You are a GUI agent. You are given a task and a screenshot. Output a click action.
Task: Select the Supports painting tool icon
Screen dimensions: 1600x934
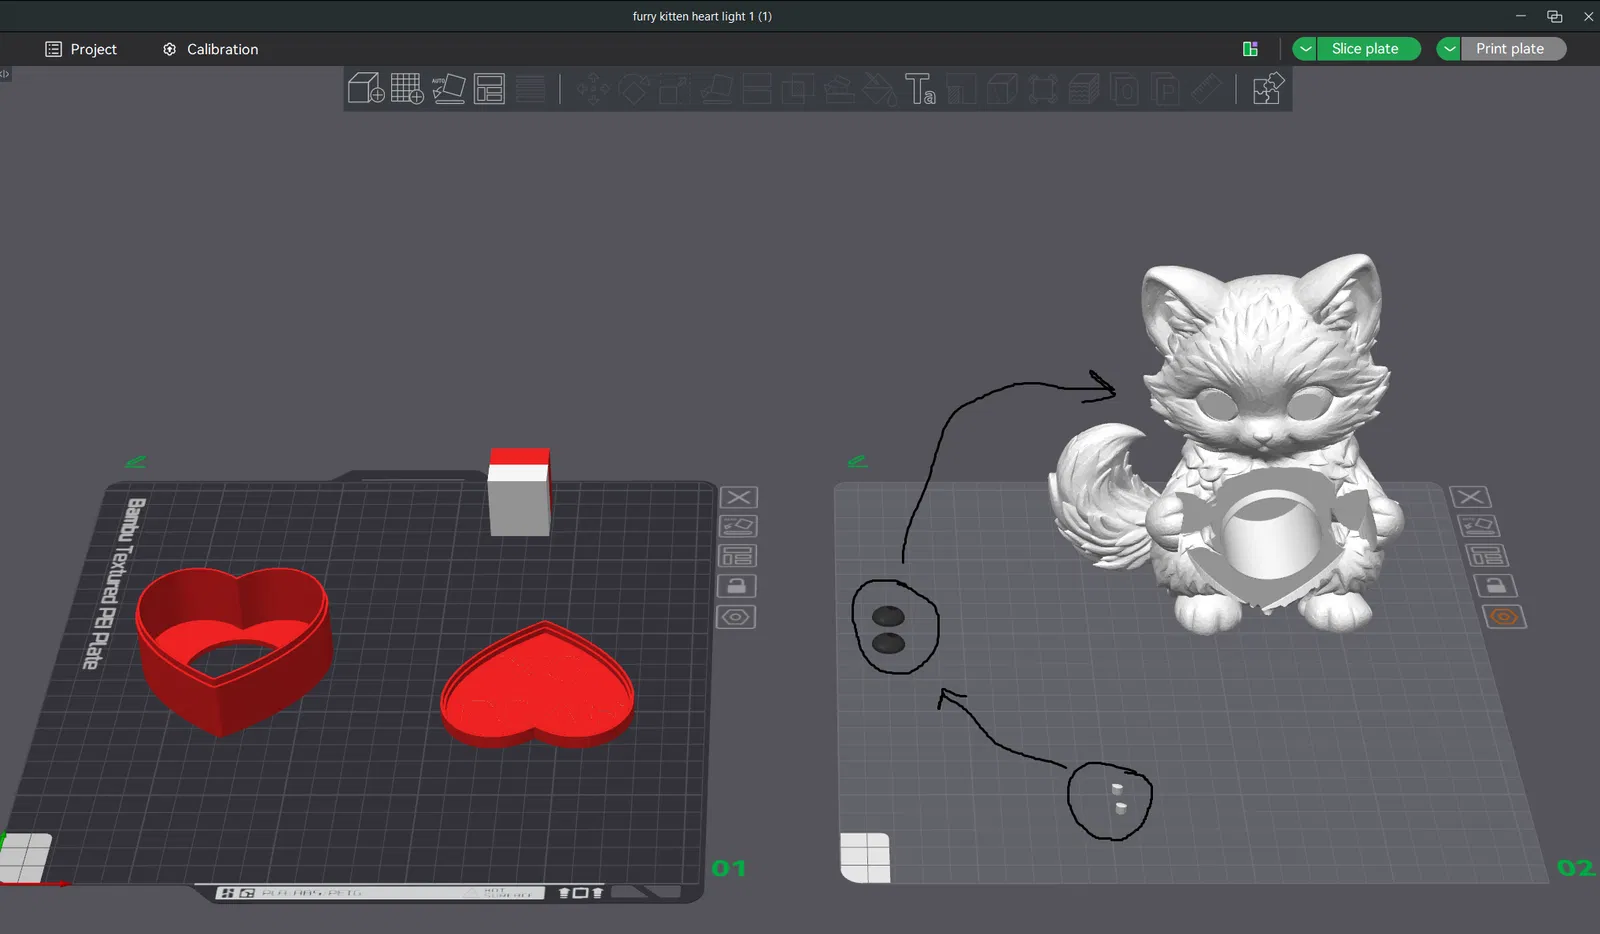tap(838, 89)
